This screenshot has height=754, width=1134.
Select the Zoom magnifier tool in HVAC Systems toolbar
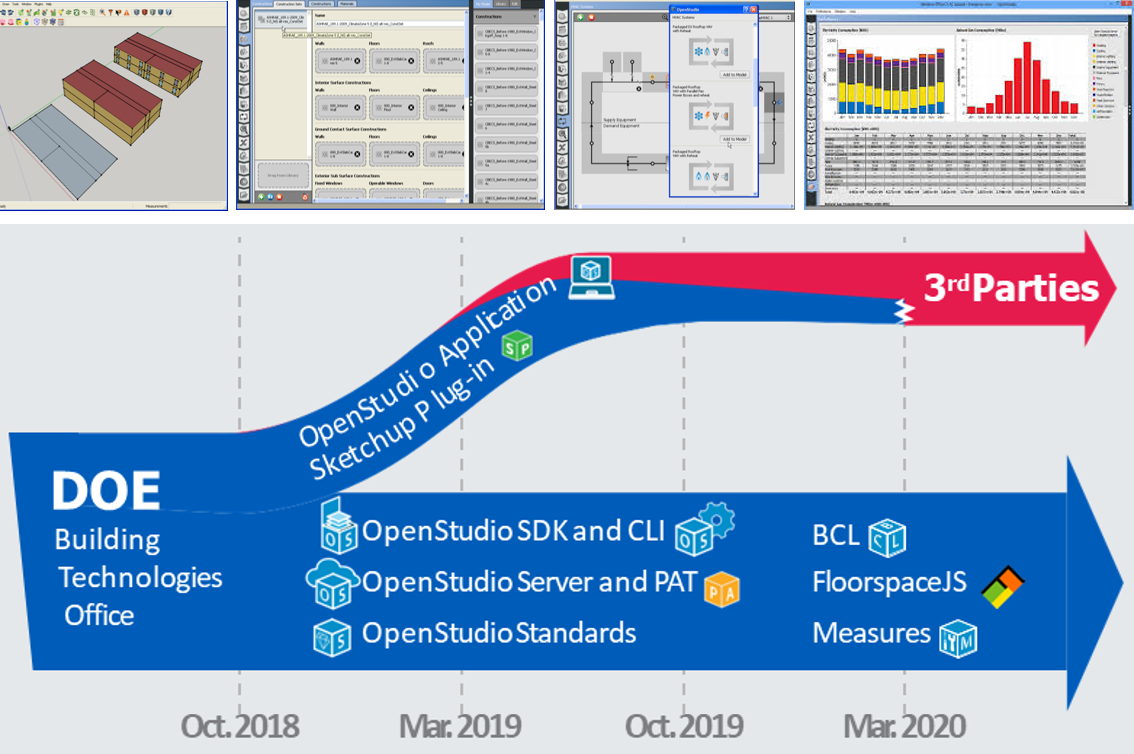coord(664,17)
